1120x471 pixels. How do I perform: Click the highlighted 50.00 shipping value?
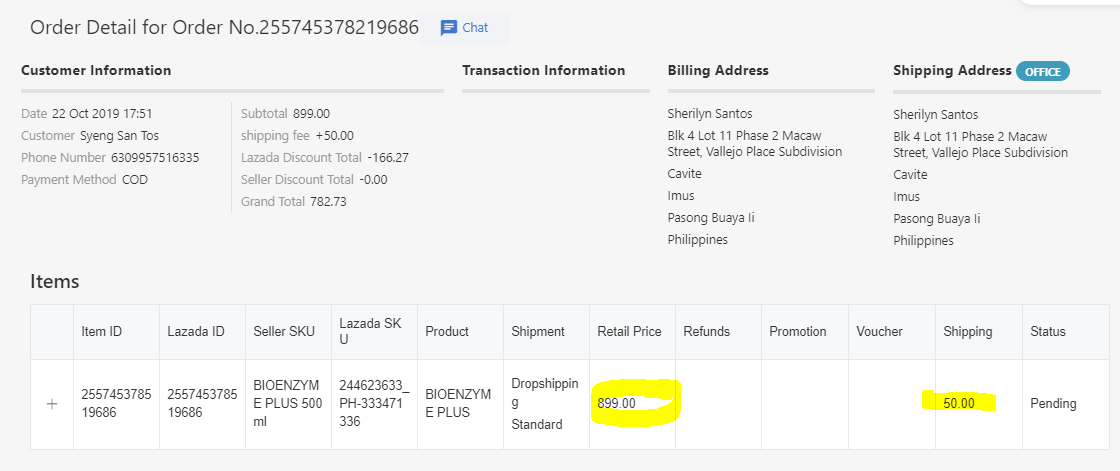959,403
